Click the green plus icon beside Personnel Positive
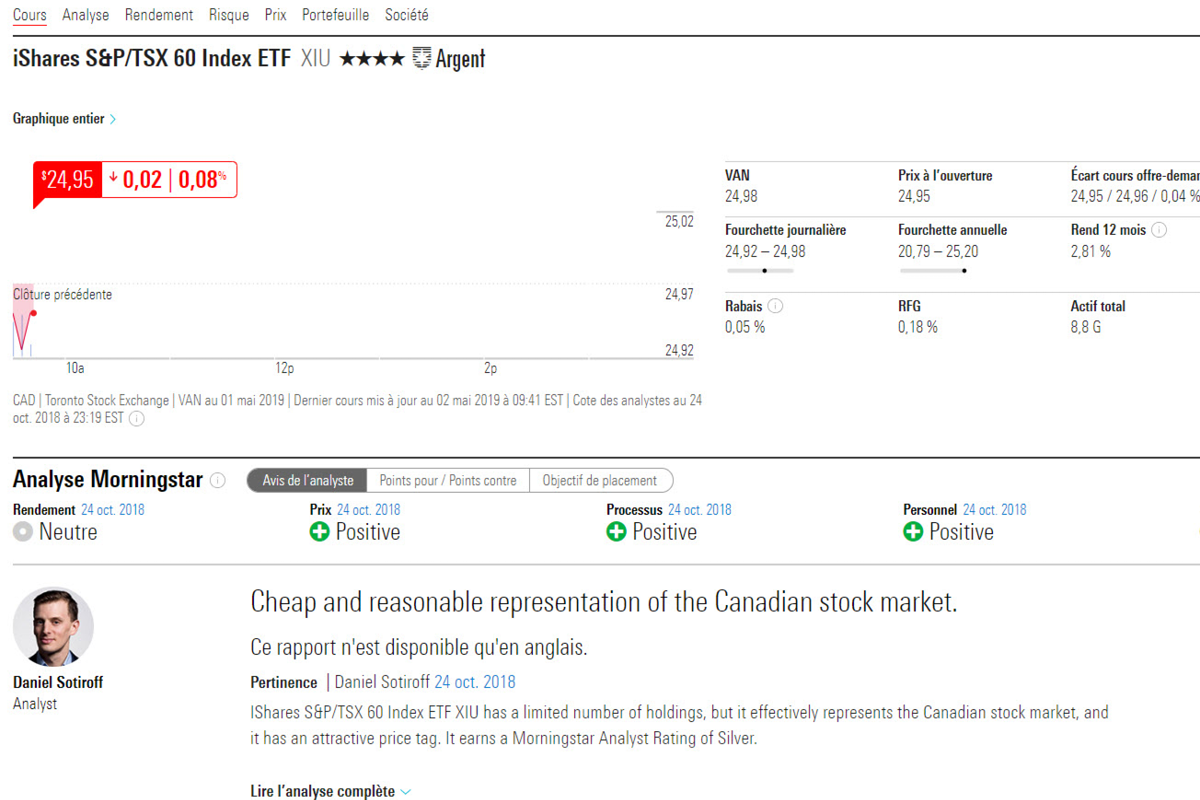The height and width of the screenshot is (800, 1200). point(913,532)
